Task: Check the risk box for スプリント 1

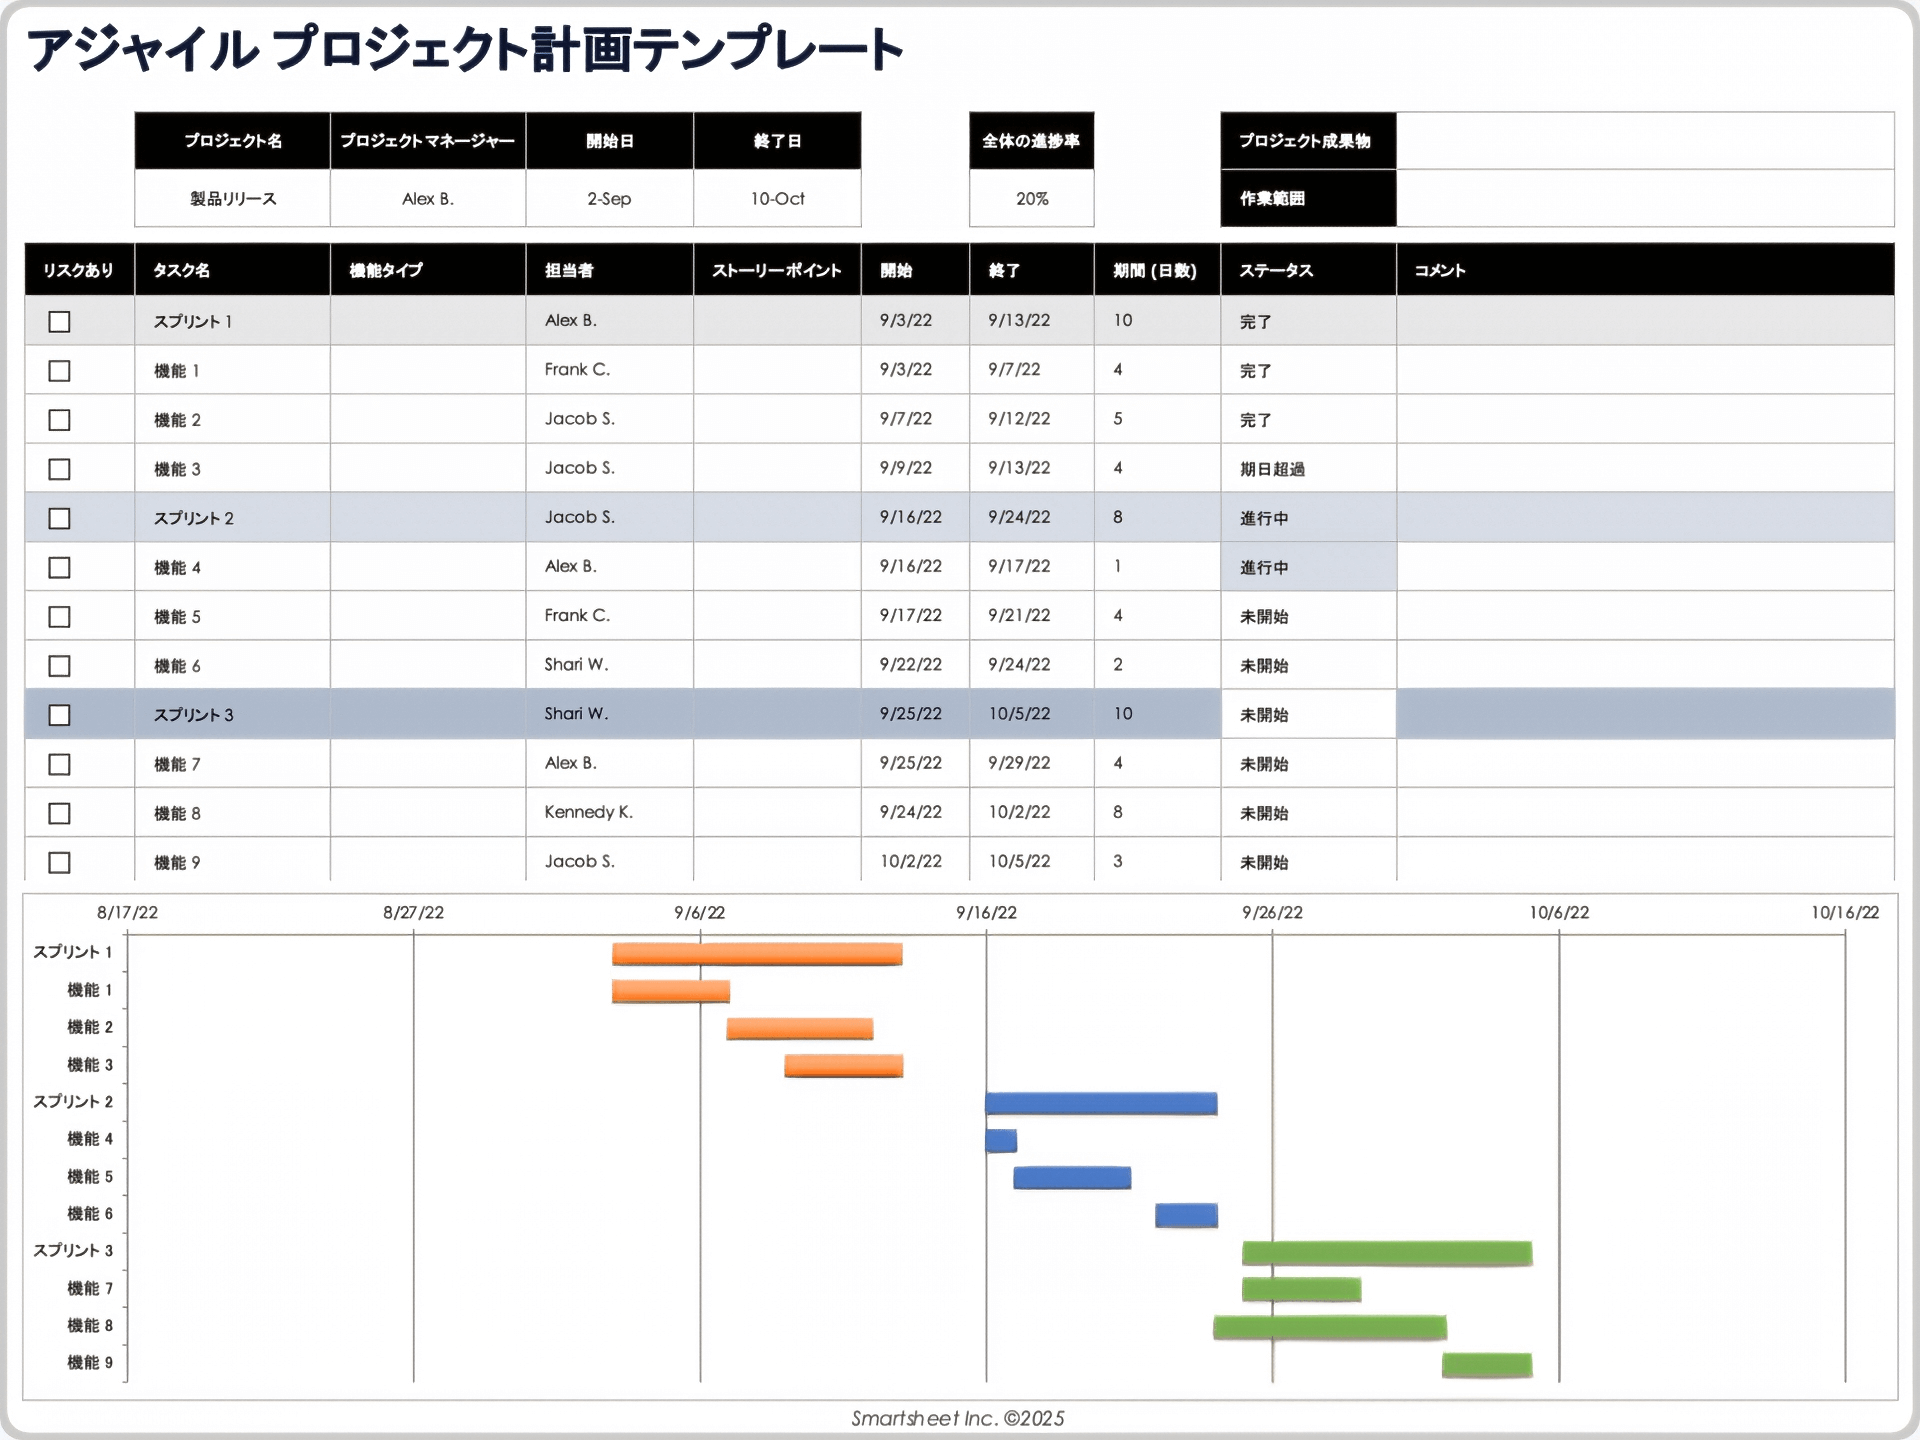Action: pyautogui.click(x=60, y=321)
